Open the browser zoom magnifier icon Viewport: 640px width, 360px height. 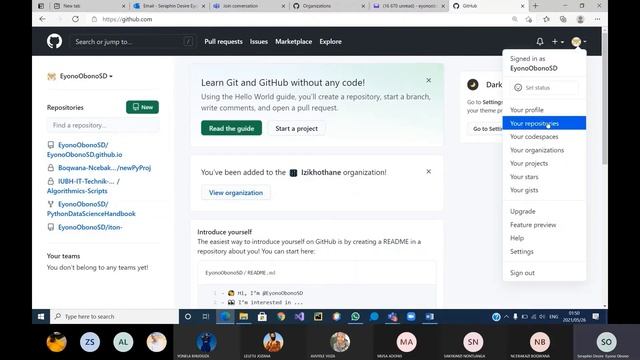pyautogui.click(x=515, y=19)
